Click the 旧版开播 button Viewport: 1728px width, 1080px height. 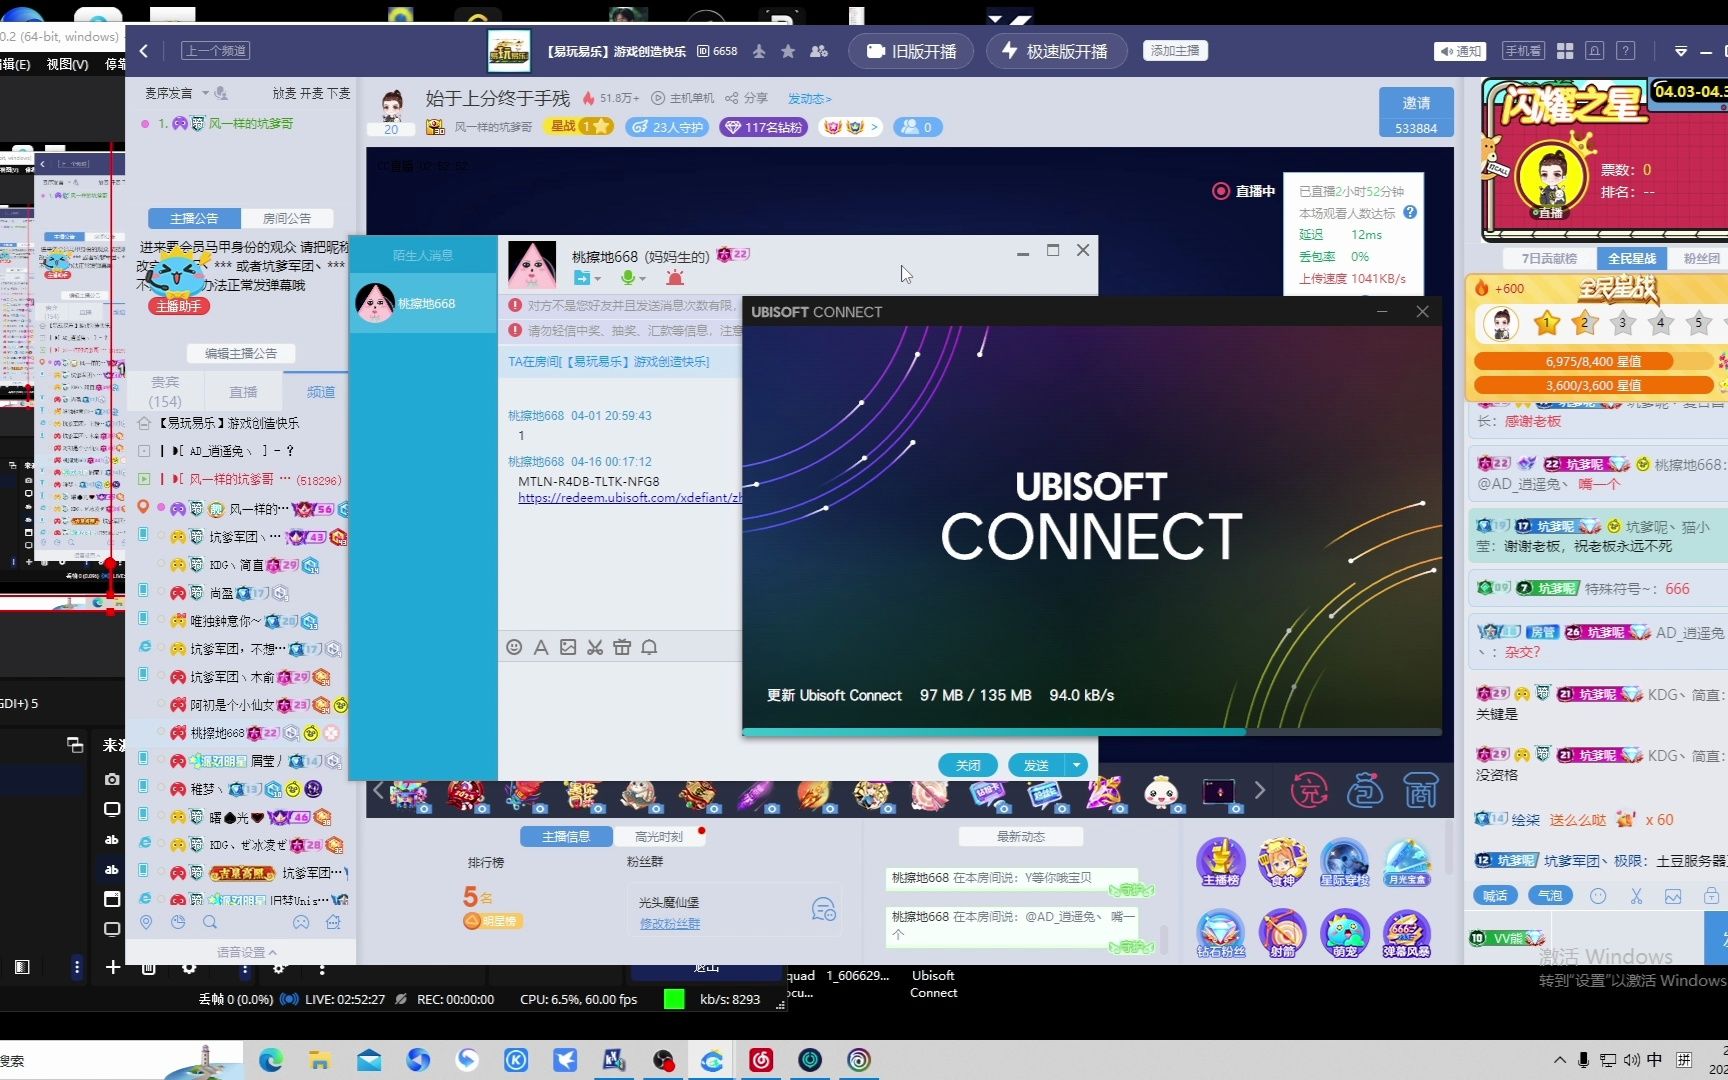click(911, 51)
